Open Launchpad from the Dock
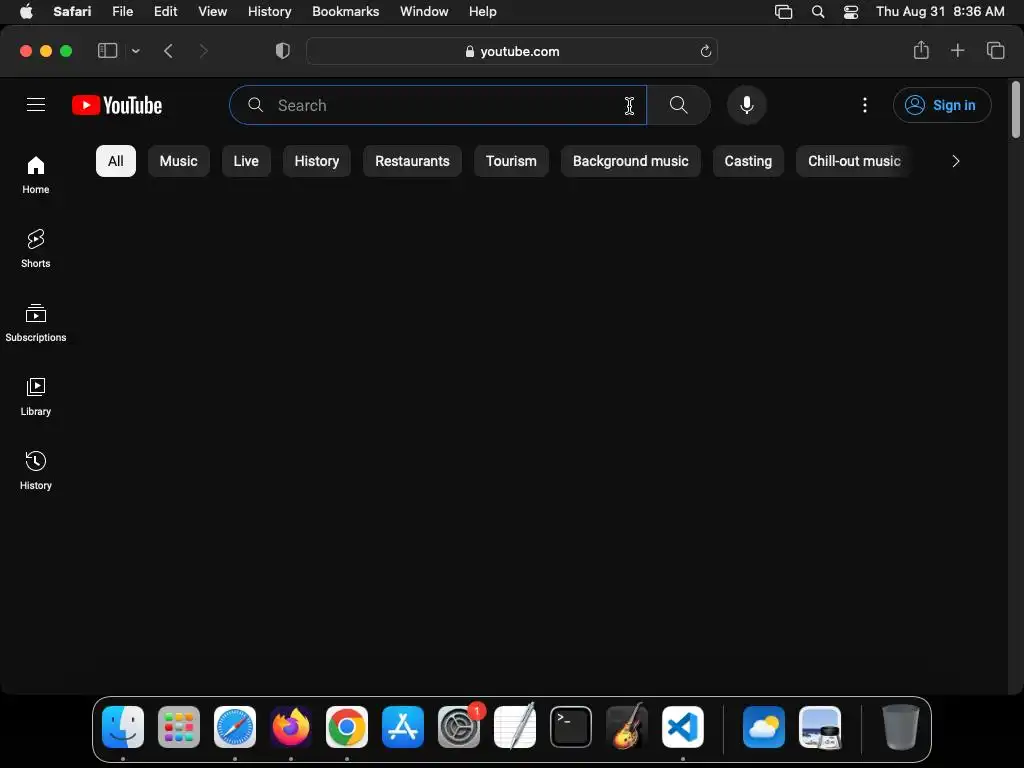The image size is (1024, 768). click(179, 726)
